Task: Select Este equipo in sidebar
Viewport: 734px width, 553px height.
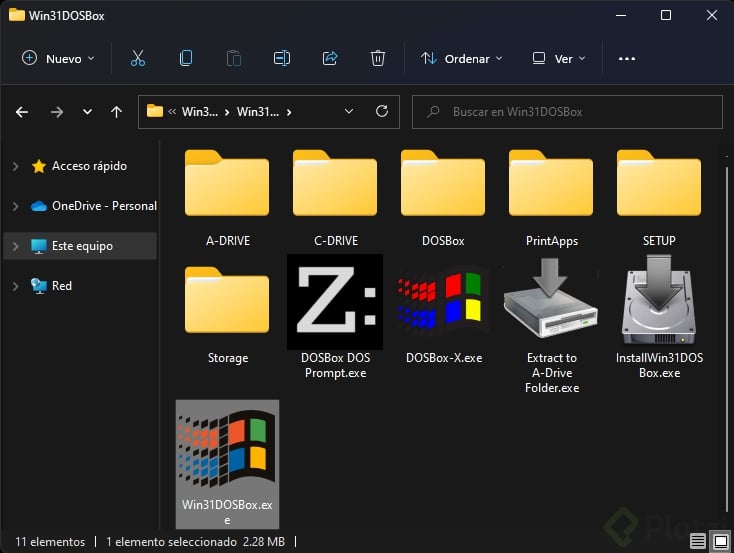Action: click(x=82, y=246)
